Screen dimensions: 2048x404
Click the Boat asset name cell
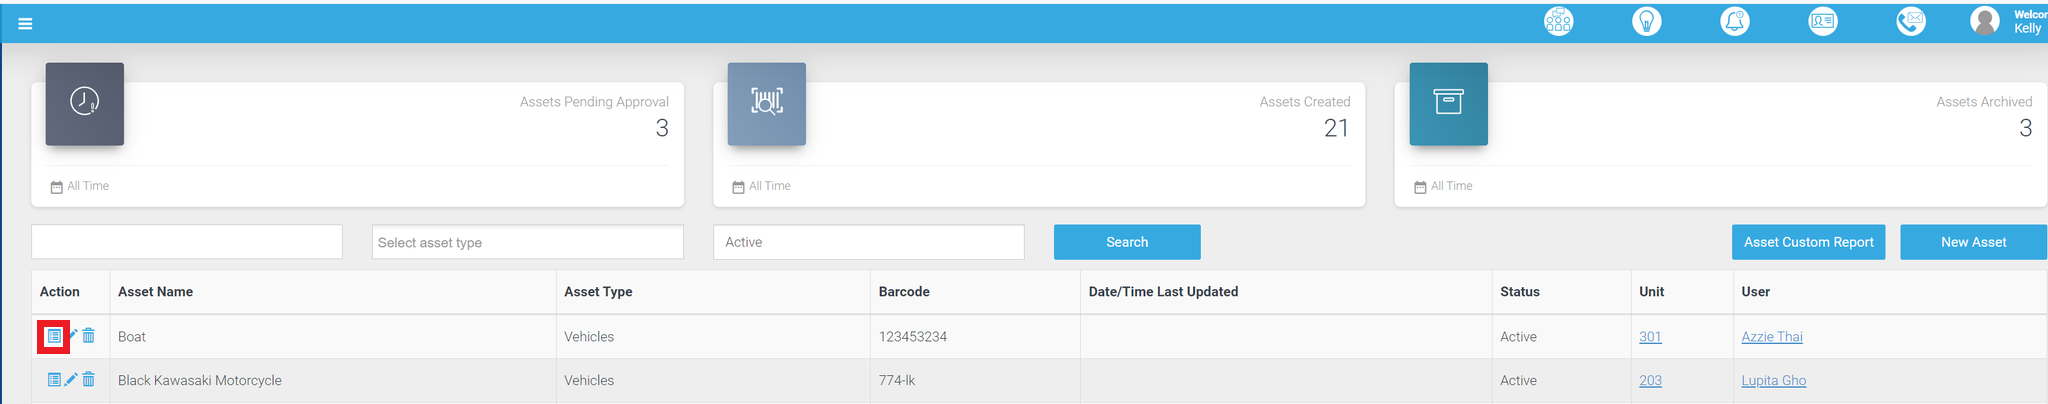click(333, 337)
